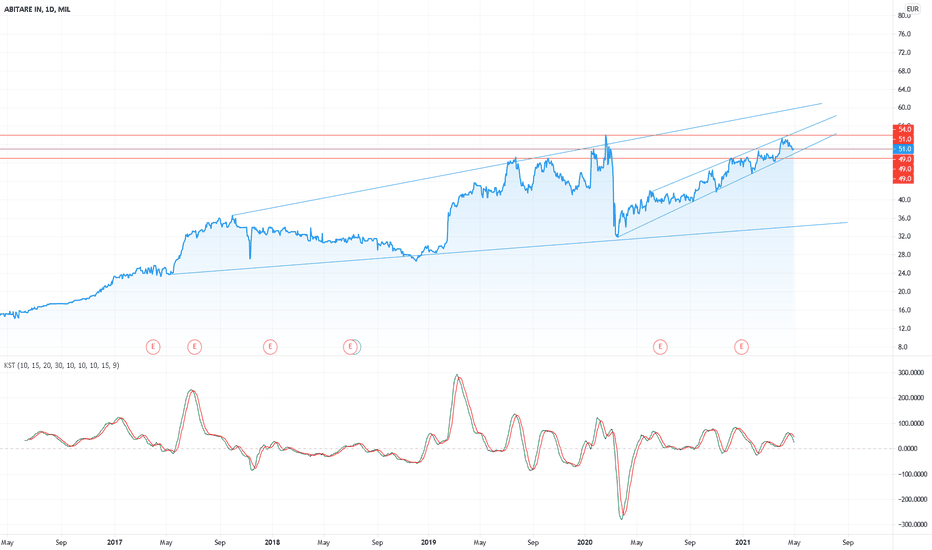The width and height of the screenshot is (932, 550).
Task: Click the 300.0000 KST scale value
Action: coord(911,373)
